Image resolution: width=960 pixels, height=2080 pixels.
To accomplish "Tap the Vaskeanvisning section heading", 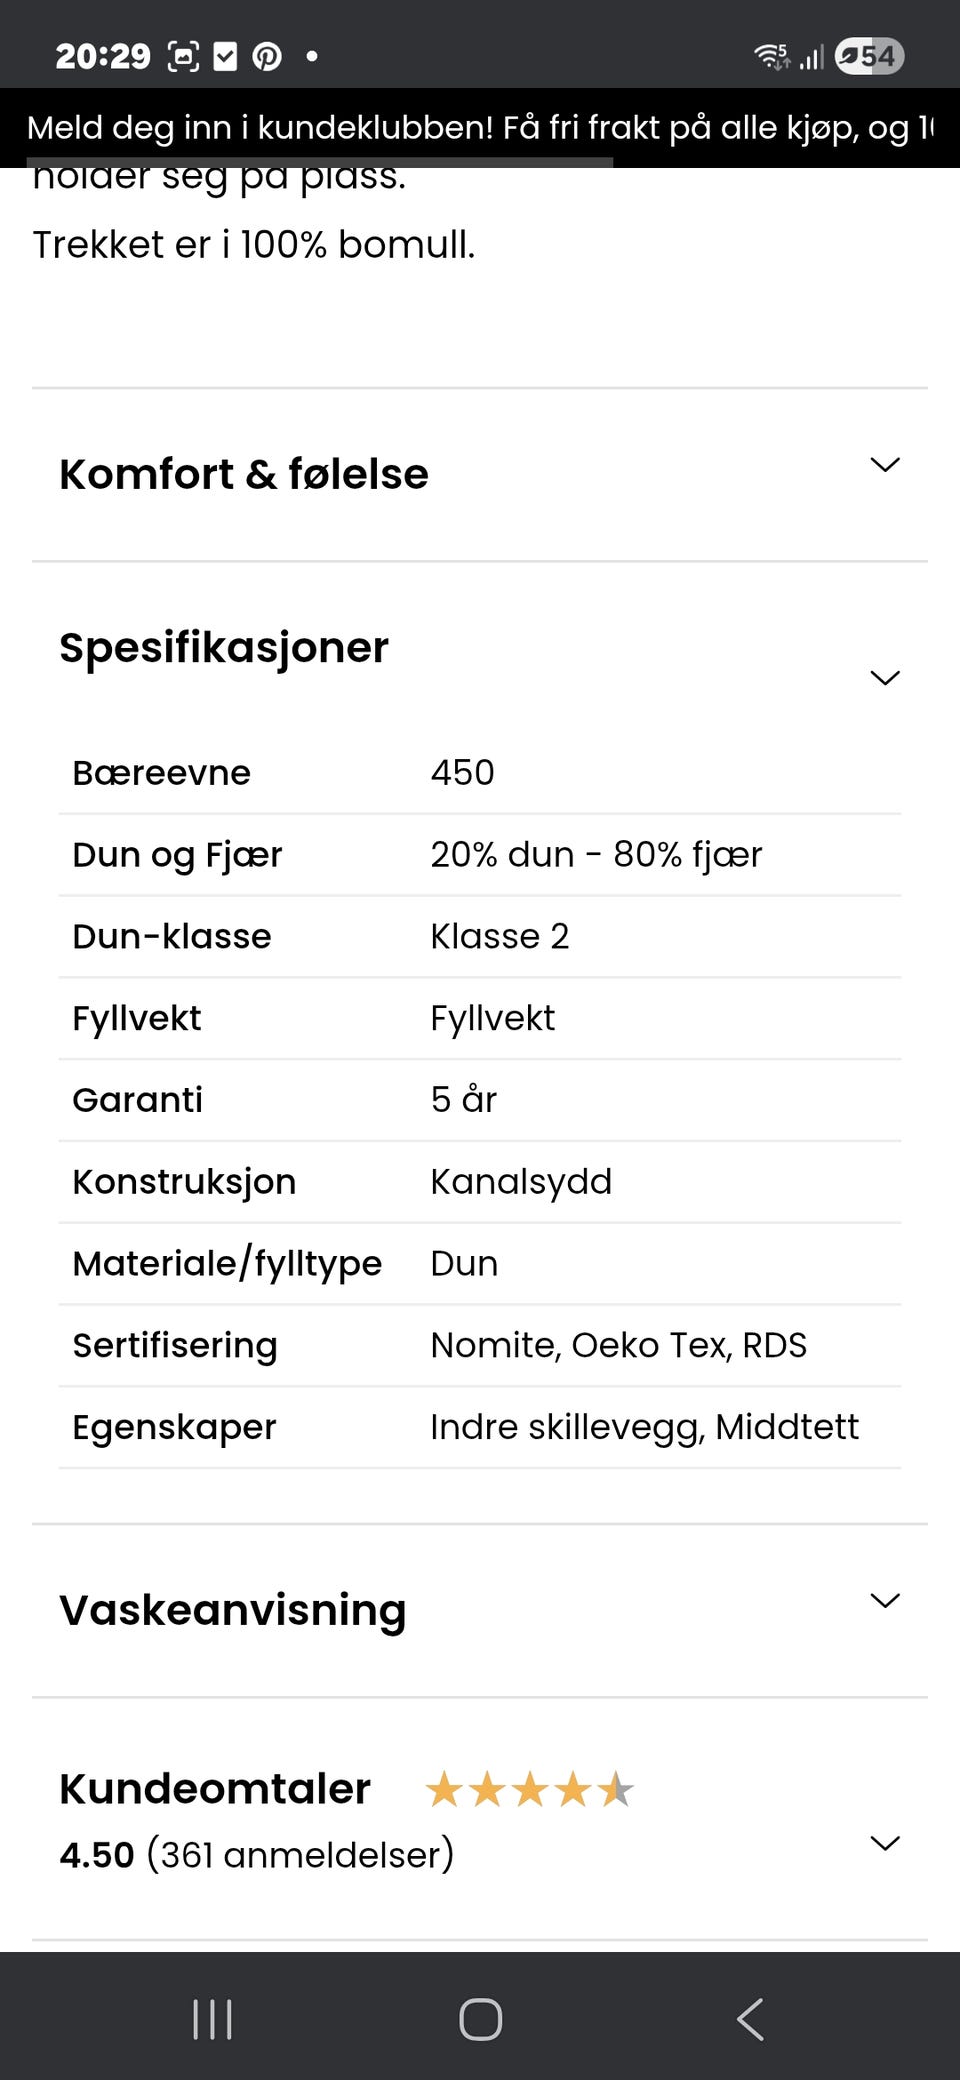I will 233,1610.
